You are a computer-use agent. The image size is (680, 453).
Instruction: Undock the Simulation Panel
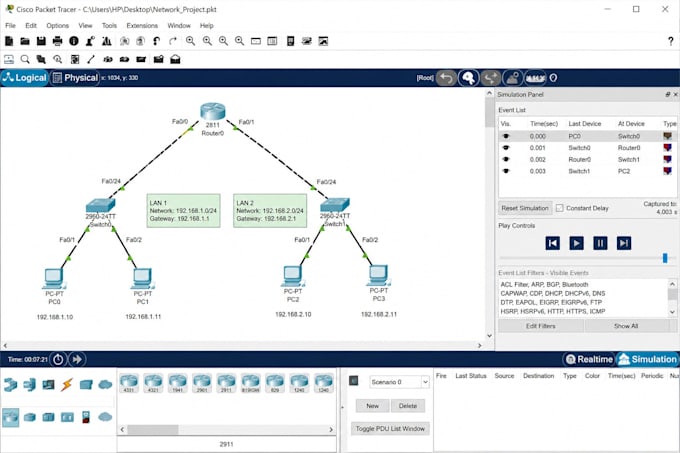[667, 95]
